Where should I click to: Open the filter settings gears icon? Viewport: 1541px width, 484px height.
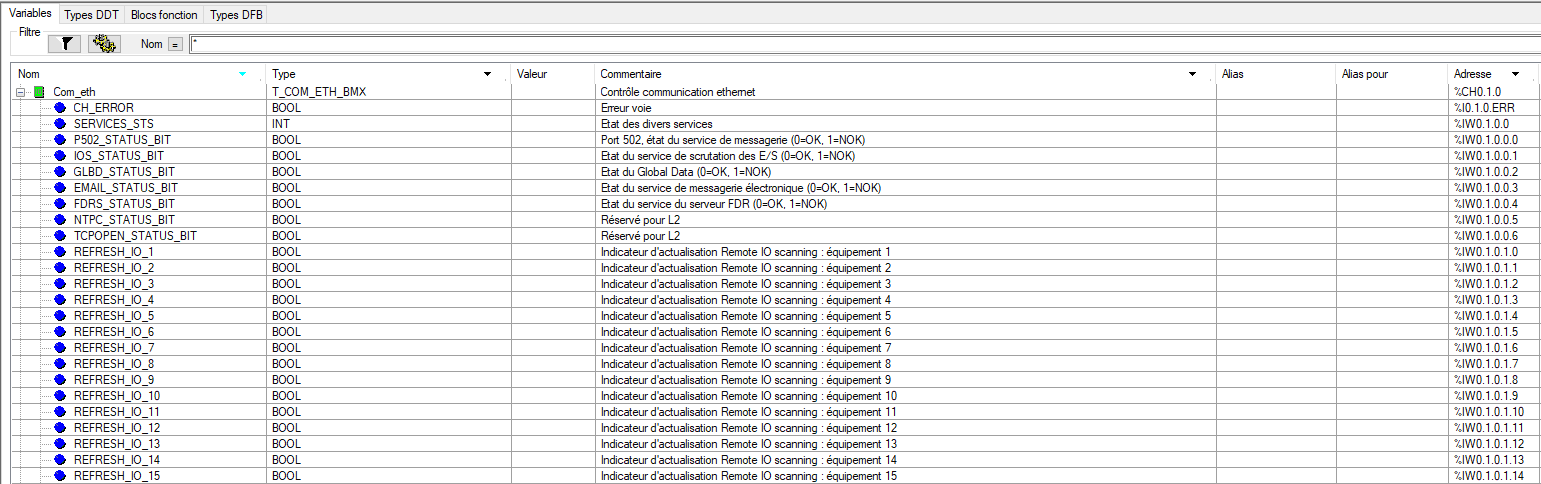point(104,44)
